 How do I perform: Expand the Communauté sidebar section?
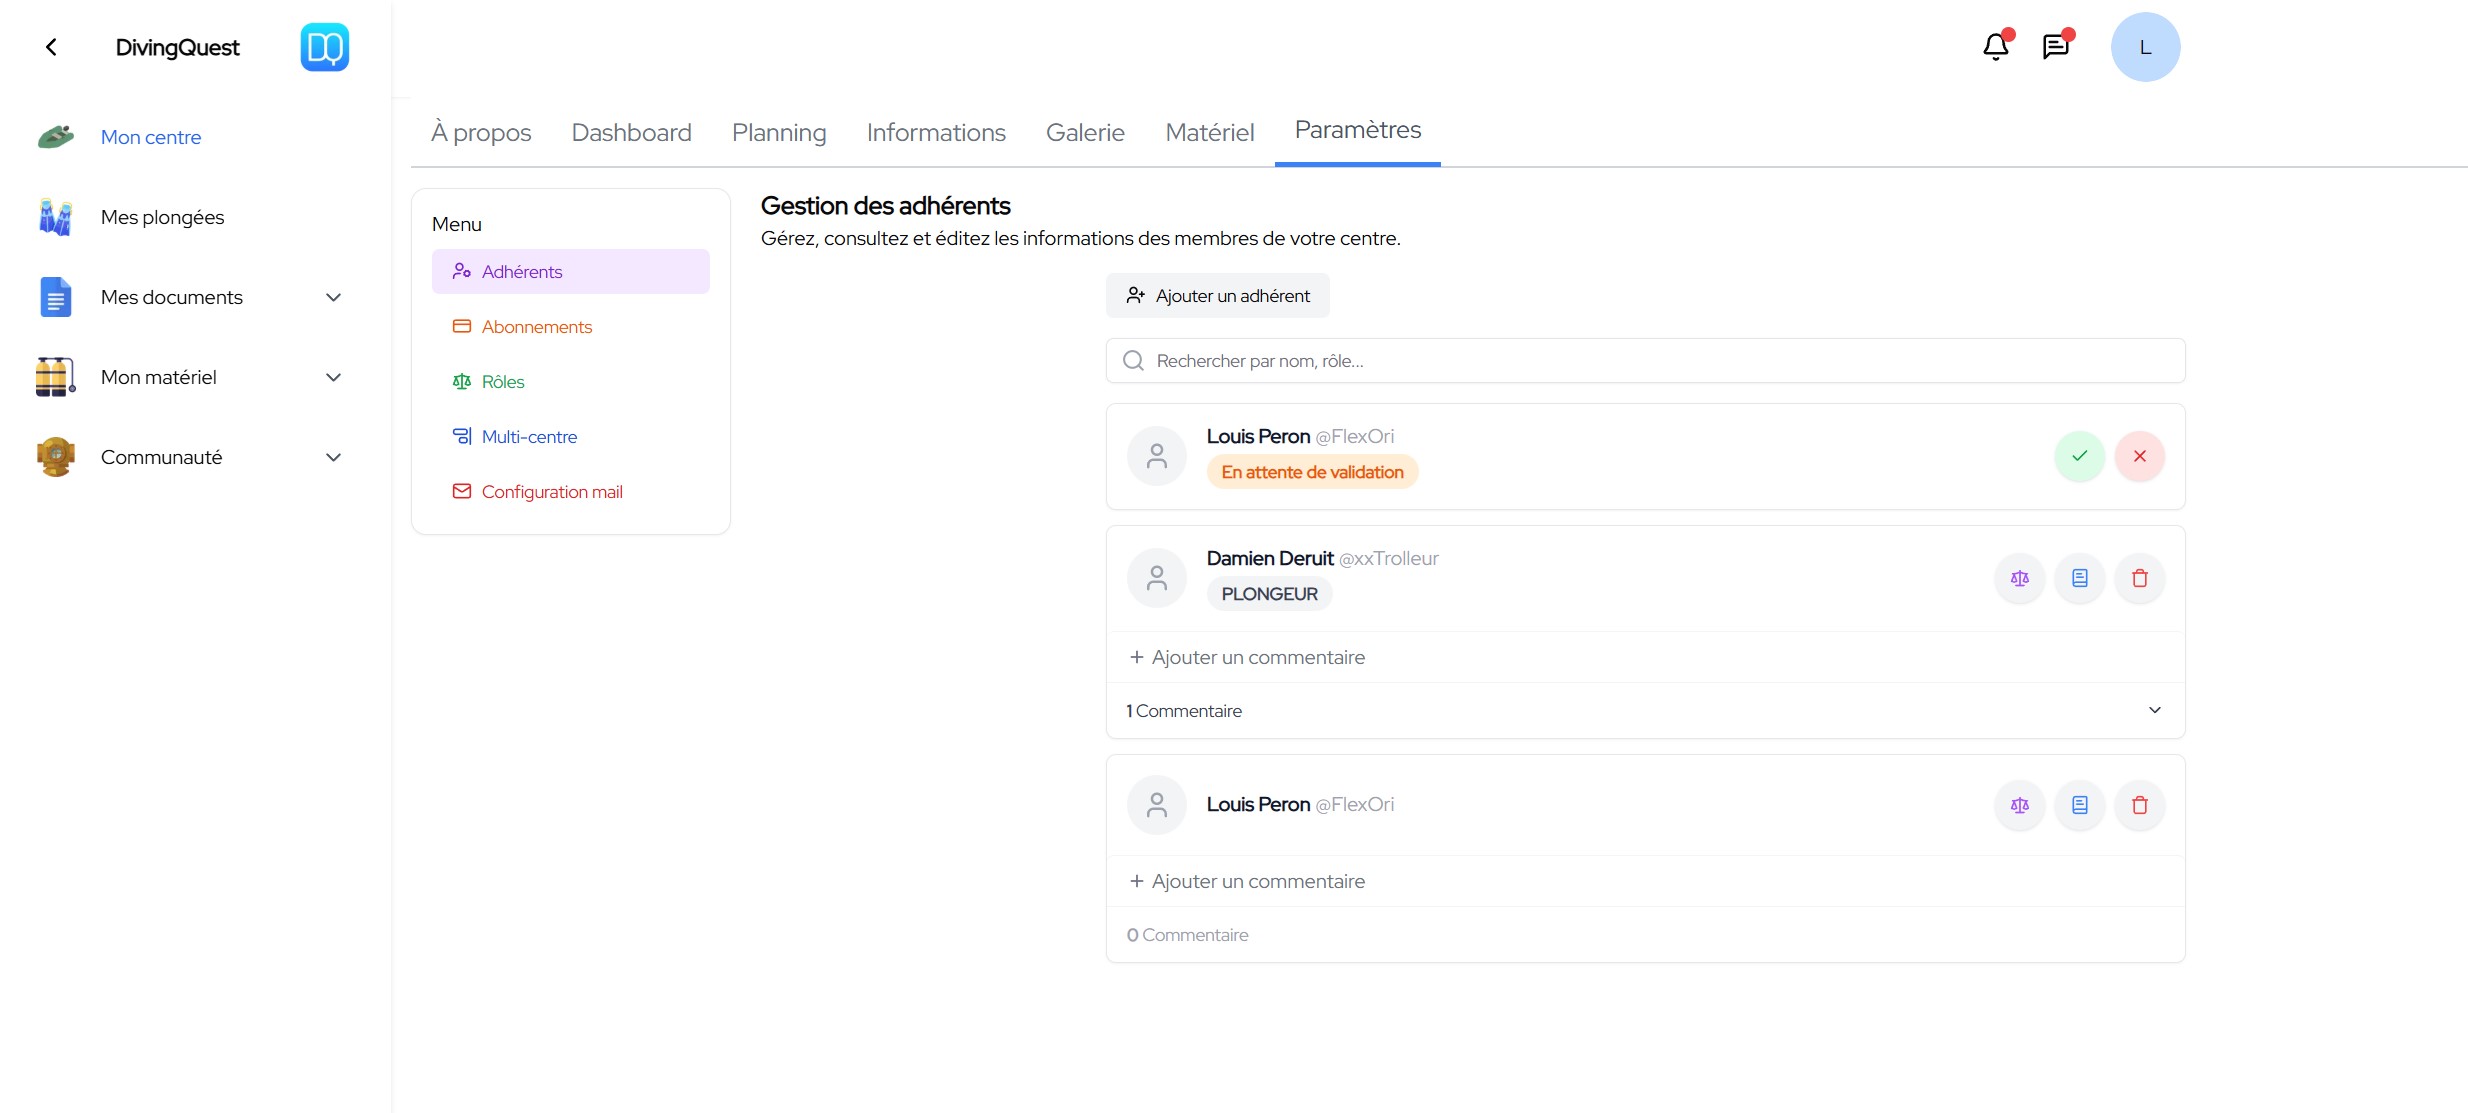tap(333, 457)
